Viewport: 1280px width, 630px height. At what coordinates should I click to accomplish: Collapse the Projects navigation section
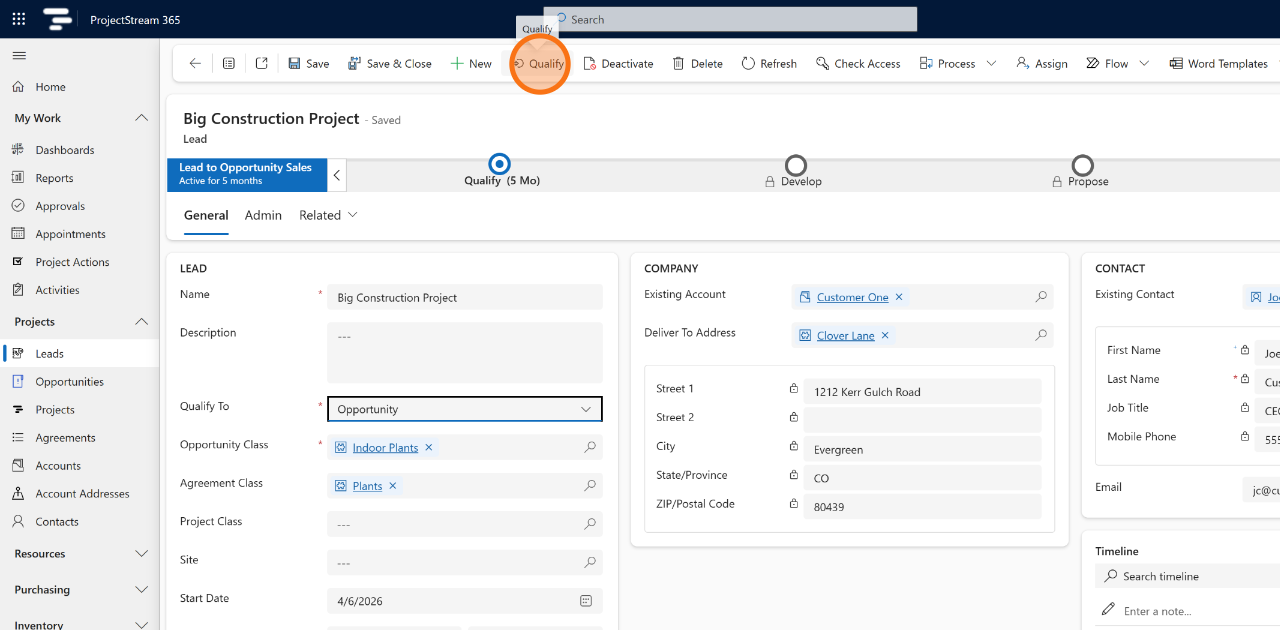click(x=141, y=322)
